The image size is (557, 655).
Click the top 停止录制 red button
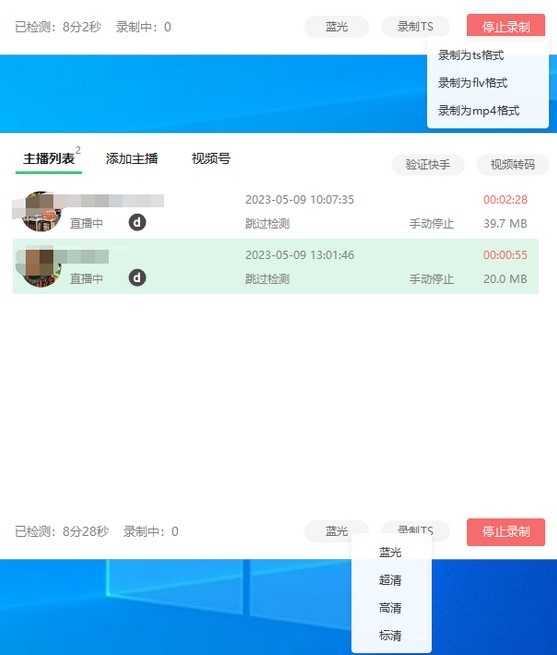(506, 26)
